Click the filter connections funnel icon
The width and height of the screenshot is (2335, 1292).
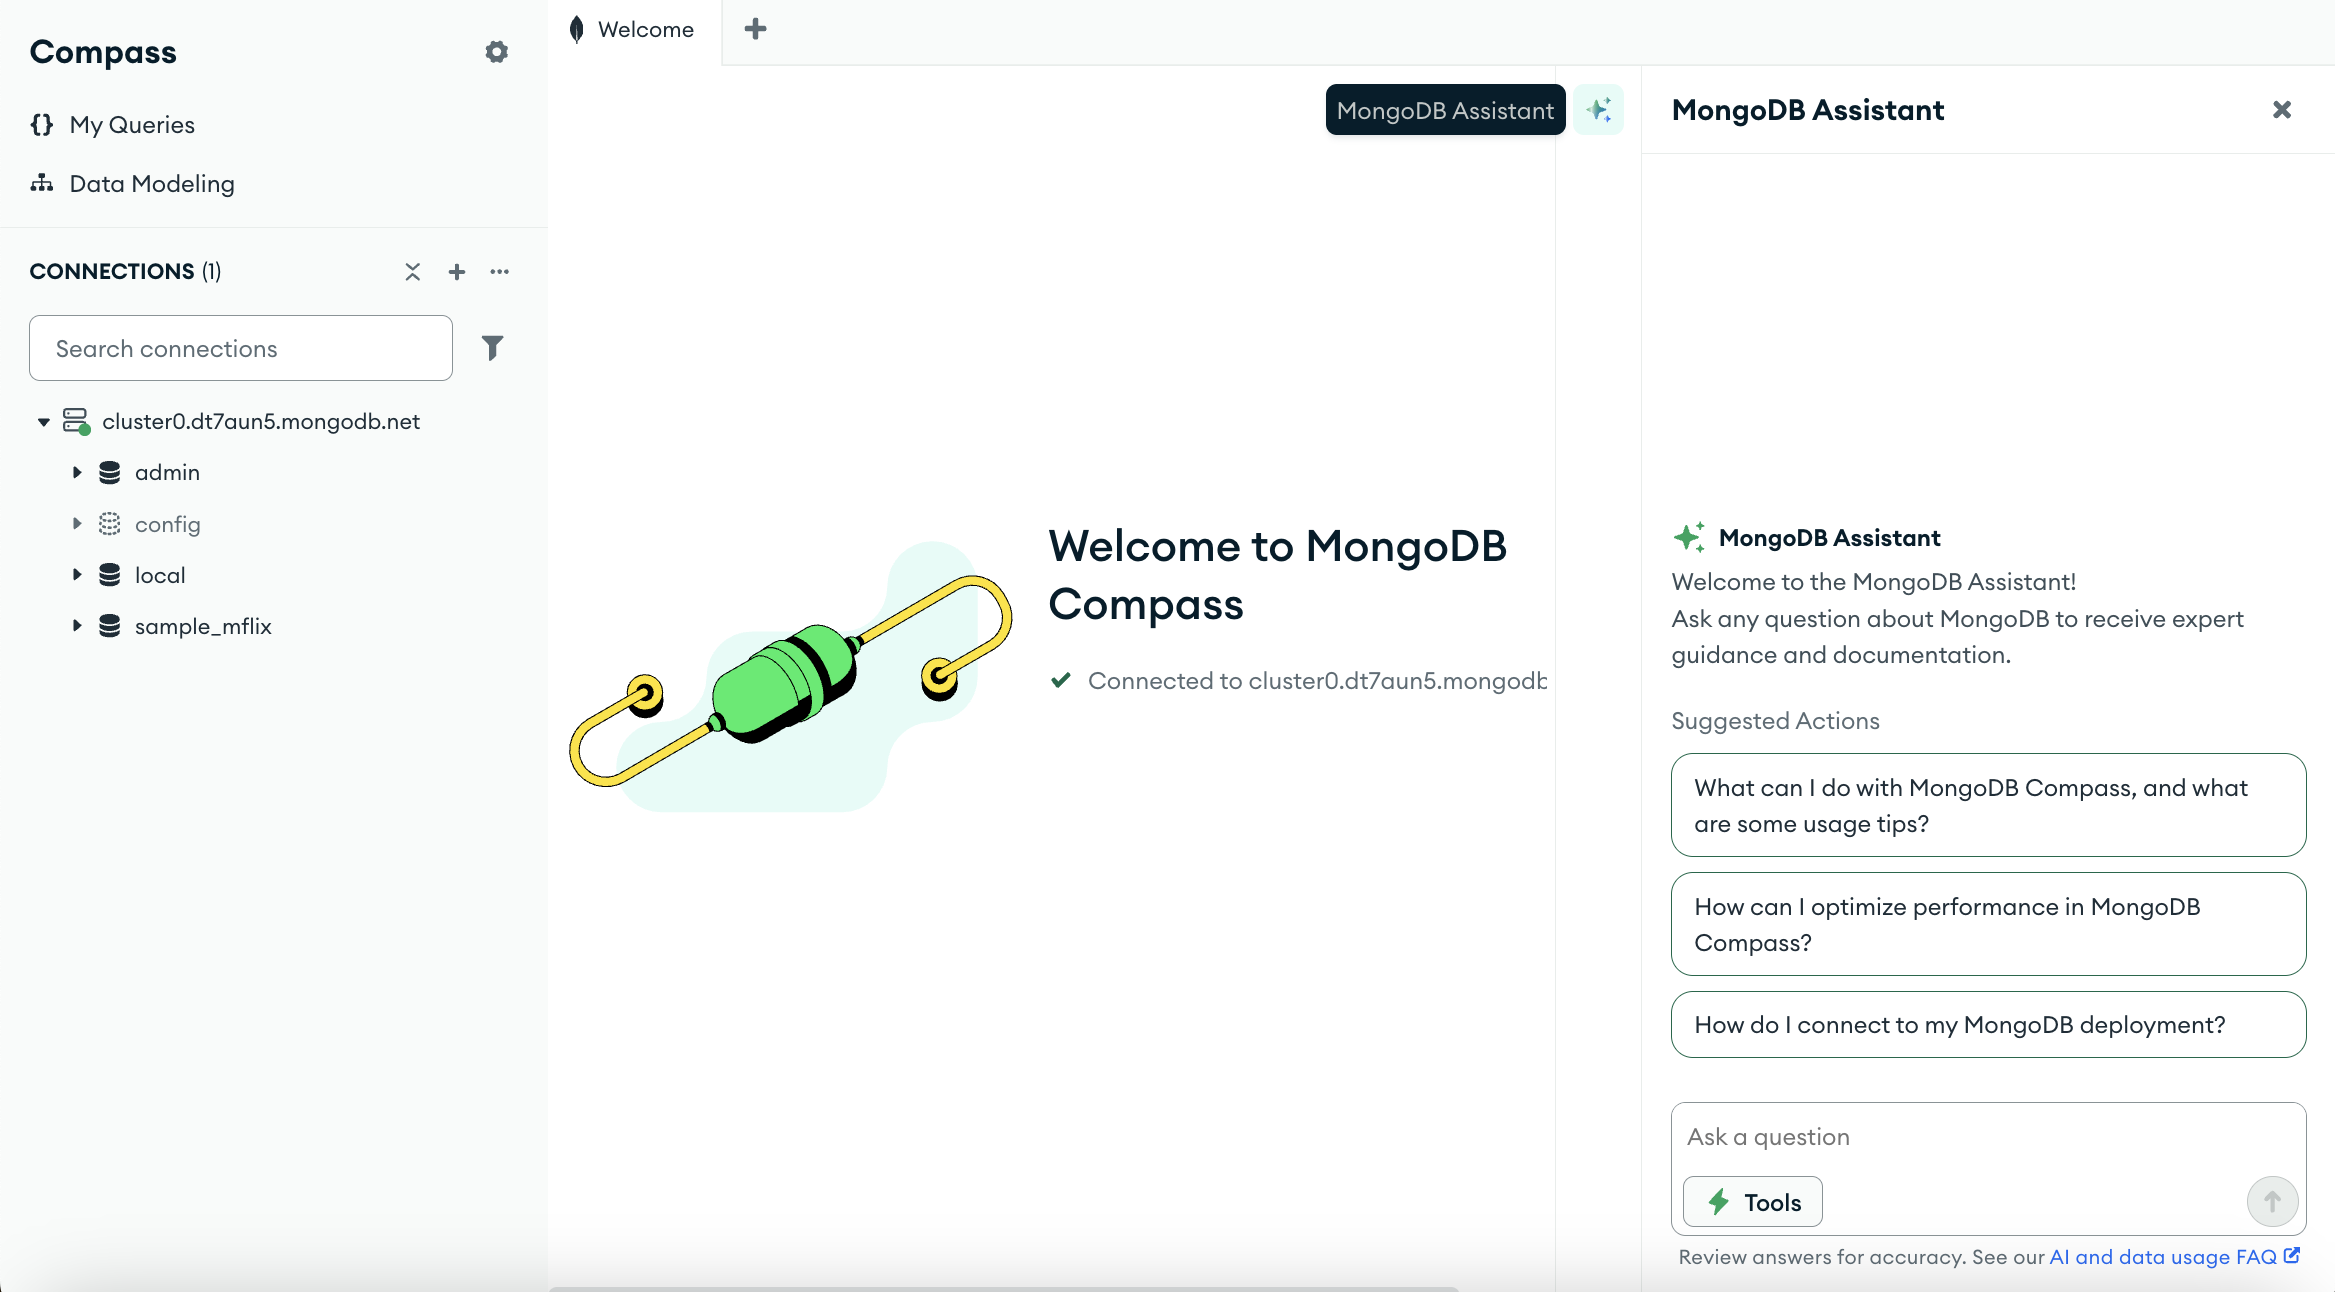pyautogui.click(x=492, y=348)
